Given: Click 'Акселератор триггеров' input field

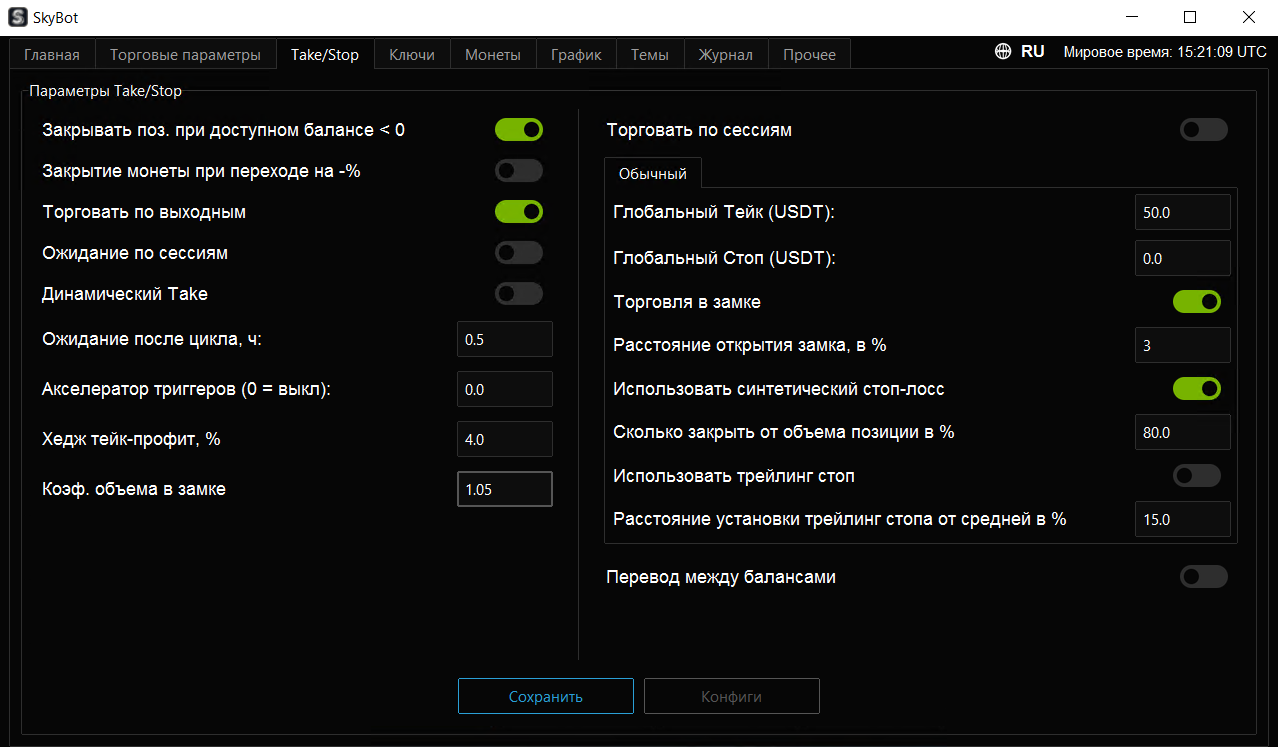Looking at the screenshot, I should click(505, 389).
